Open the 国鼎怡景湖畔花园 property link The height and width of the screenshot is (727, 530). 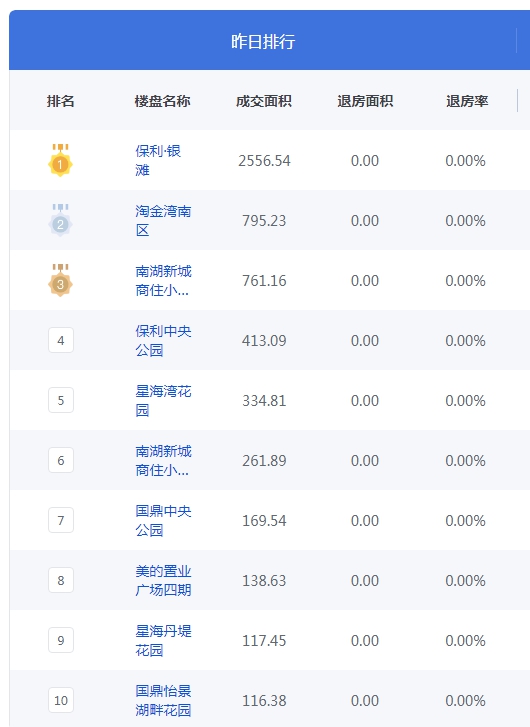[x=163, y=700]
